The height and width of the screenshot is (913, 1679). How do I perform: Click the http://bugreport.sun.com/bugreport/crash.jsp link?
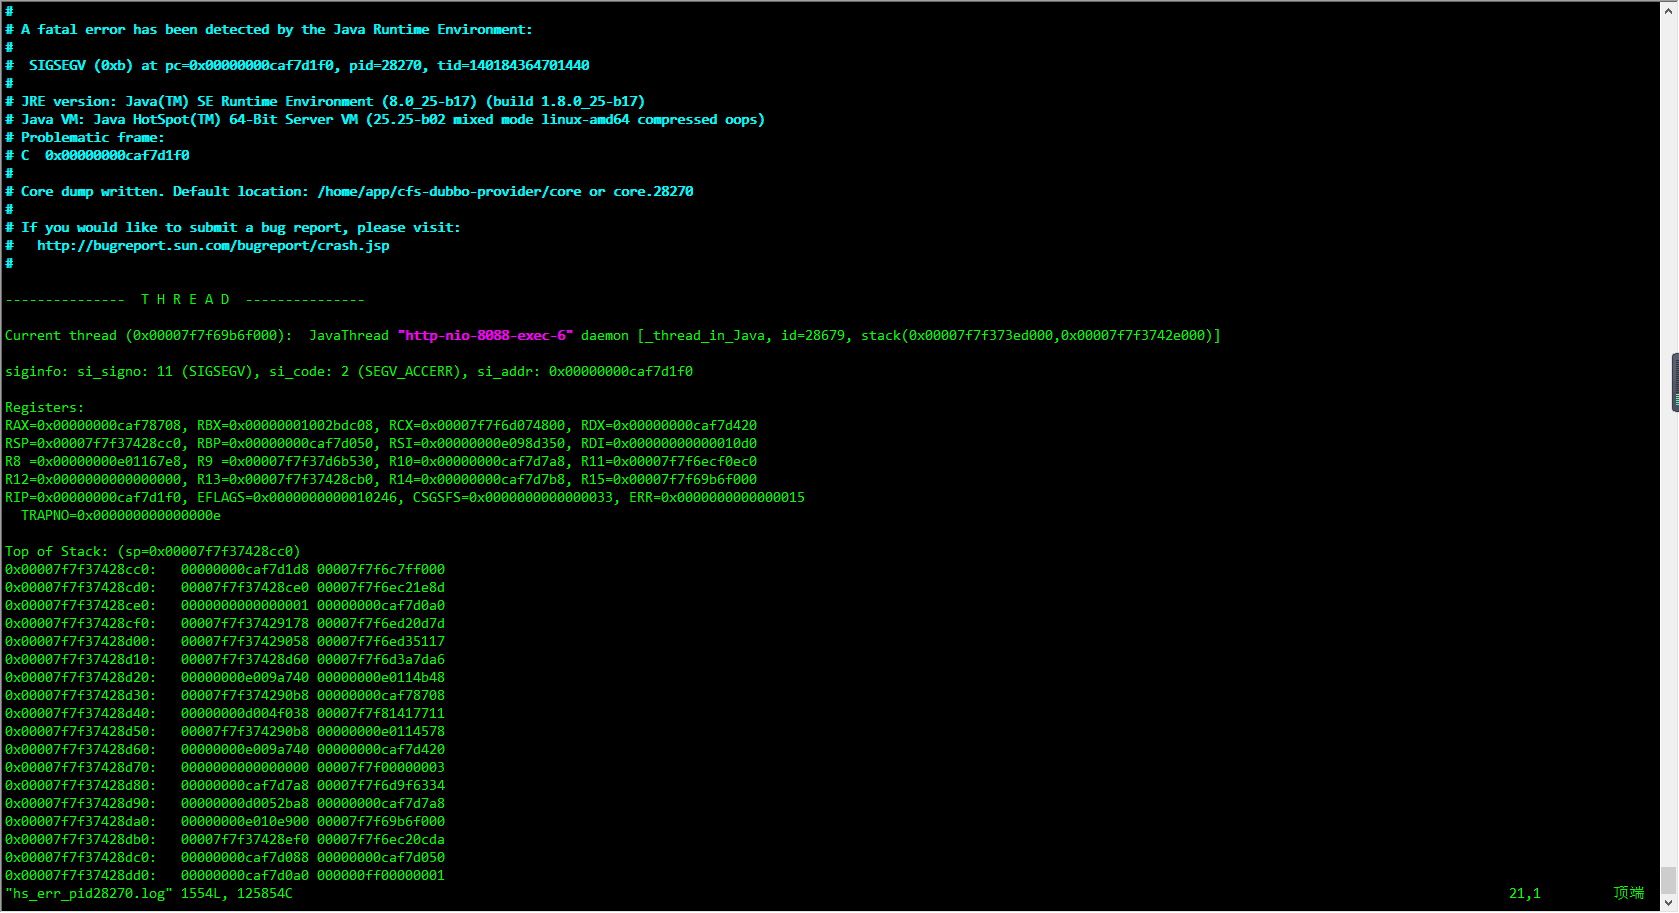[213, 245]
